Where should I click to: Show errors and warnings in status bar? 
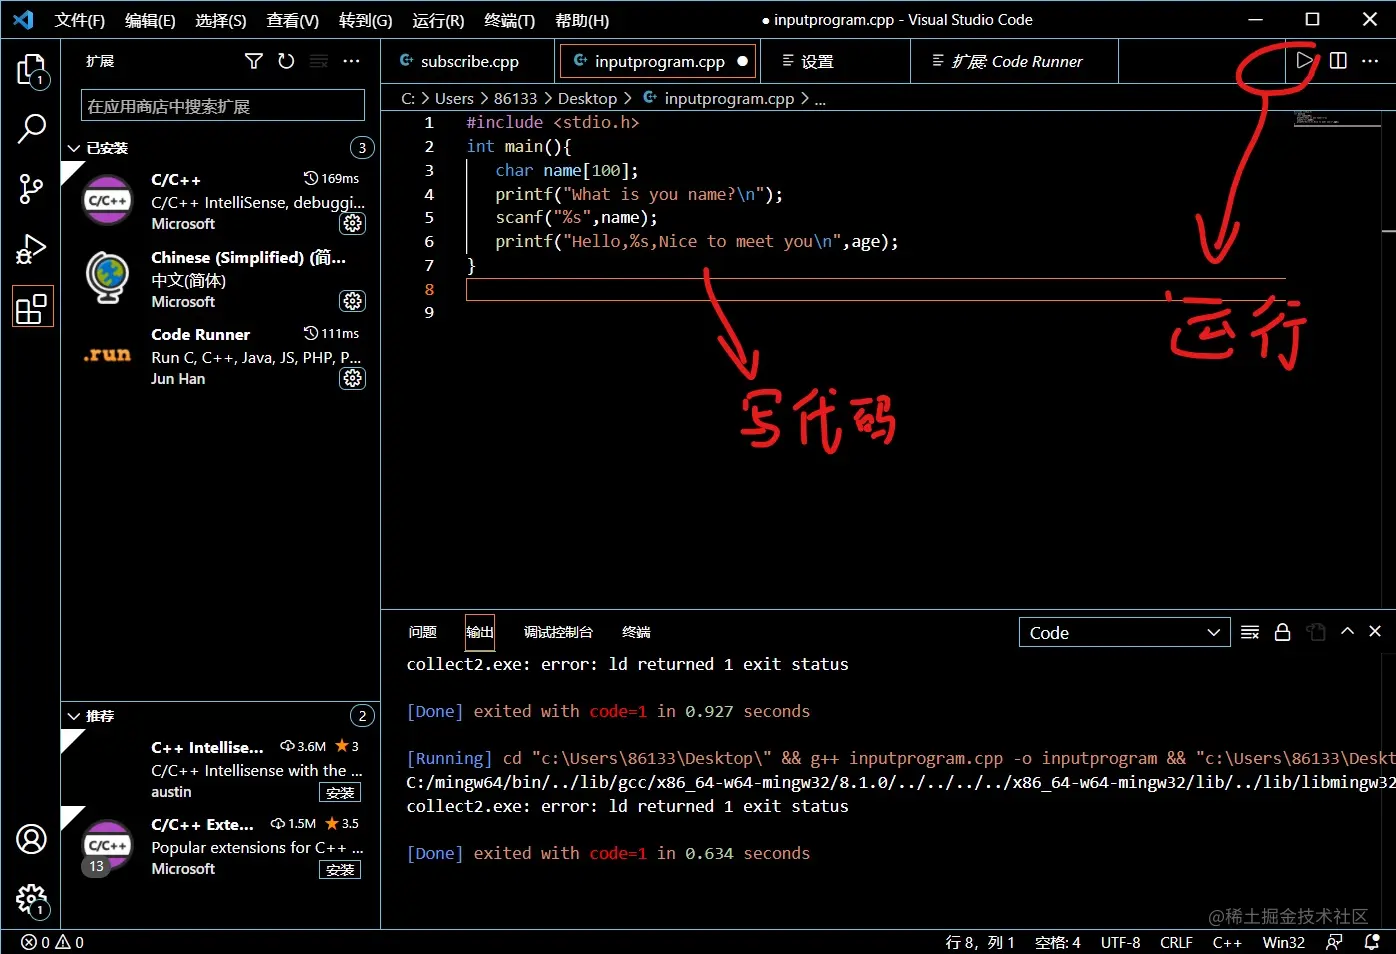click(x=53, y=942)
